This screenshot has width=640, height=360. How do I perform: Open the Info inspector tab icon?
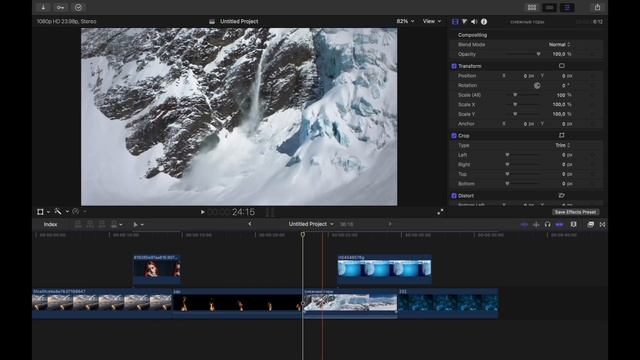[x=484, y=22]
